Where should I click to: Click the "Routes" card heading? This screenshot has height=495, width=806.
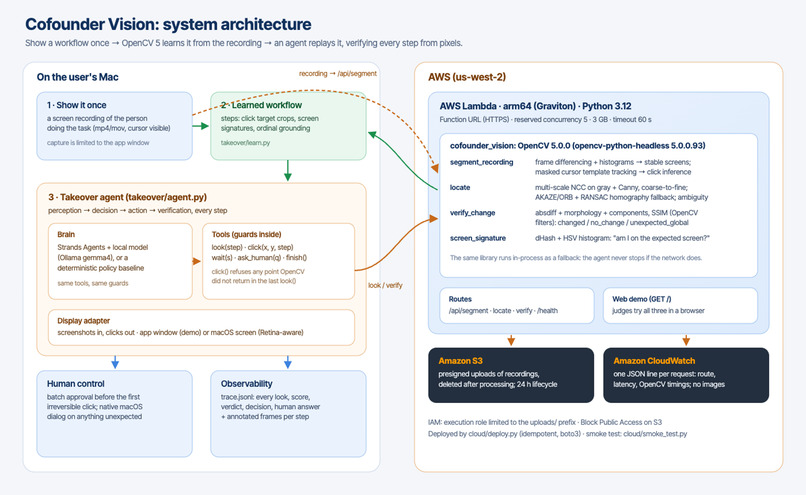tap(460, 299)
